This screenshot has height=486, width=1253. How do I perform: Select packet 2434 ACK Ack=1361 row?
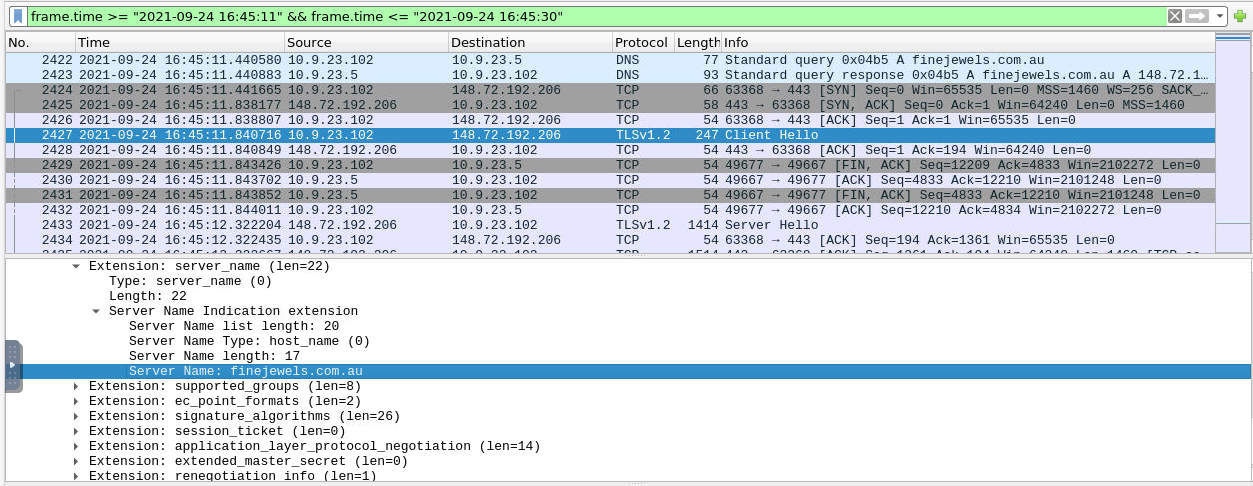[609, 240]
